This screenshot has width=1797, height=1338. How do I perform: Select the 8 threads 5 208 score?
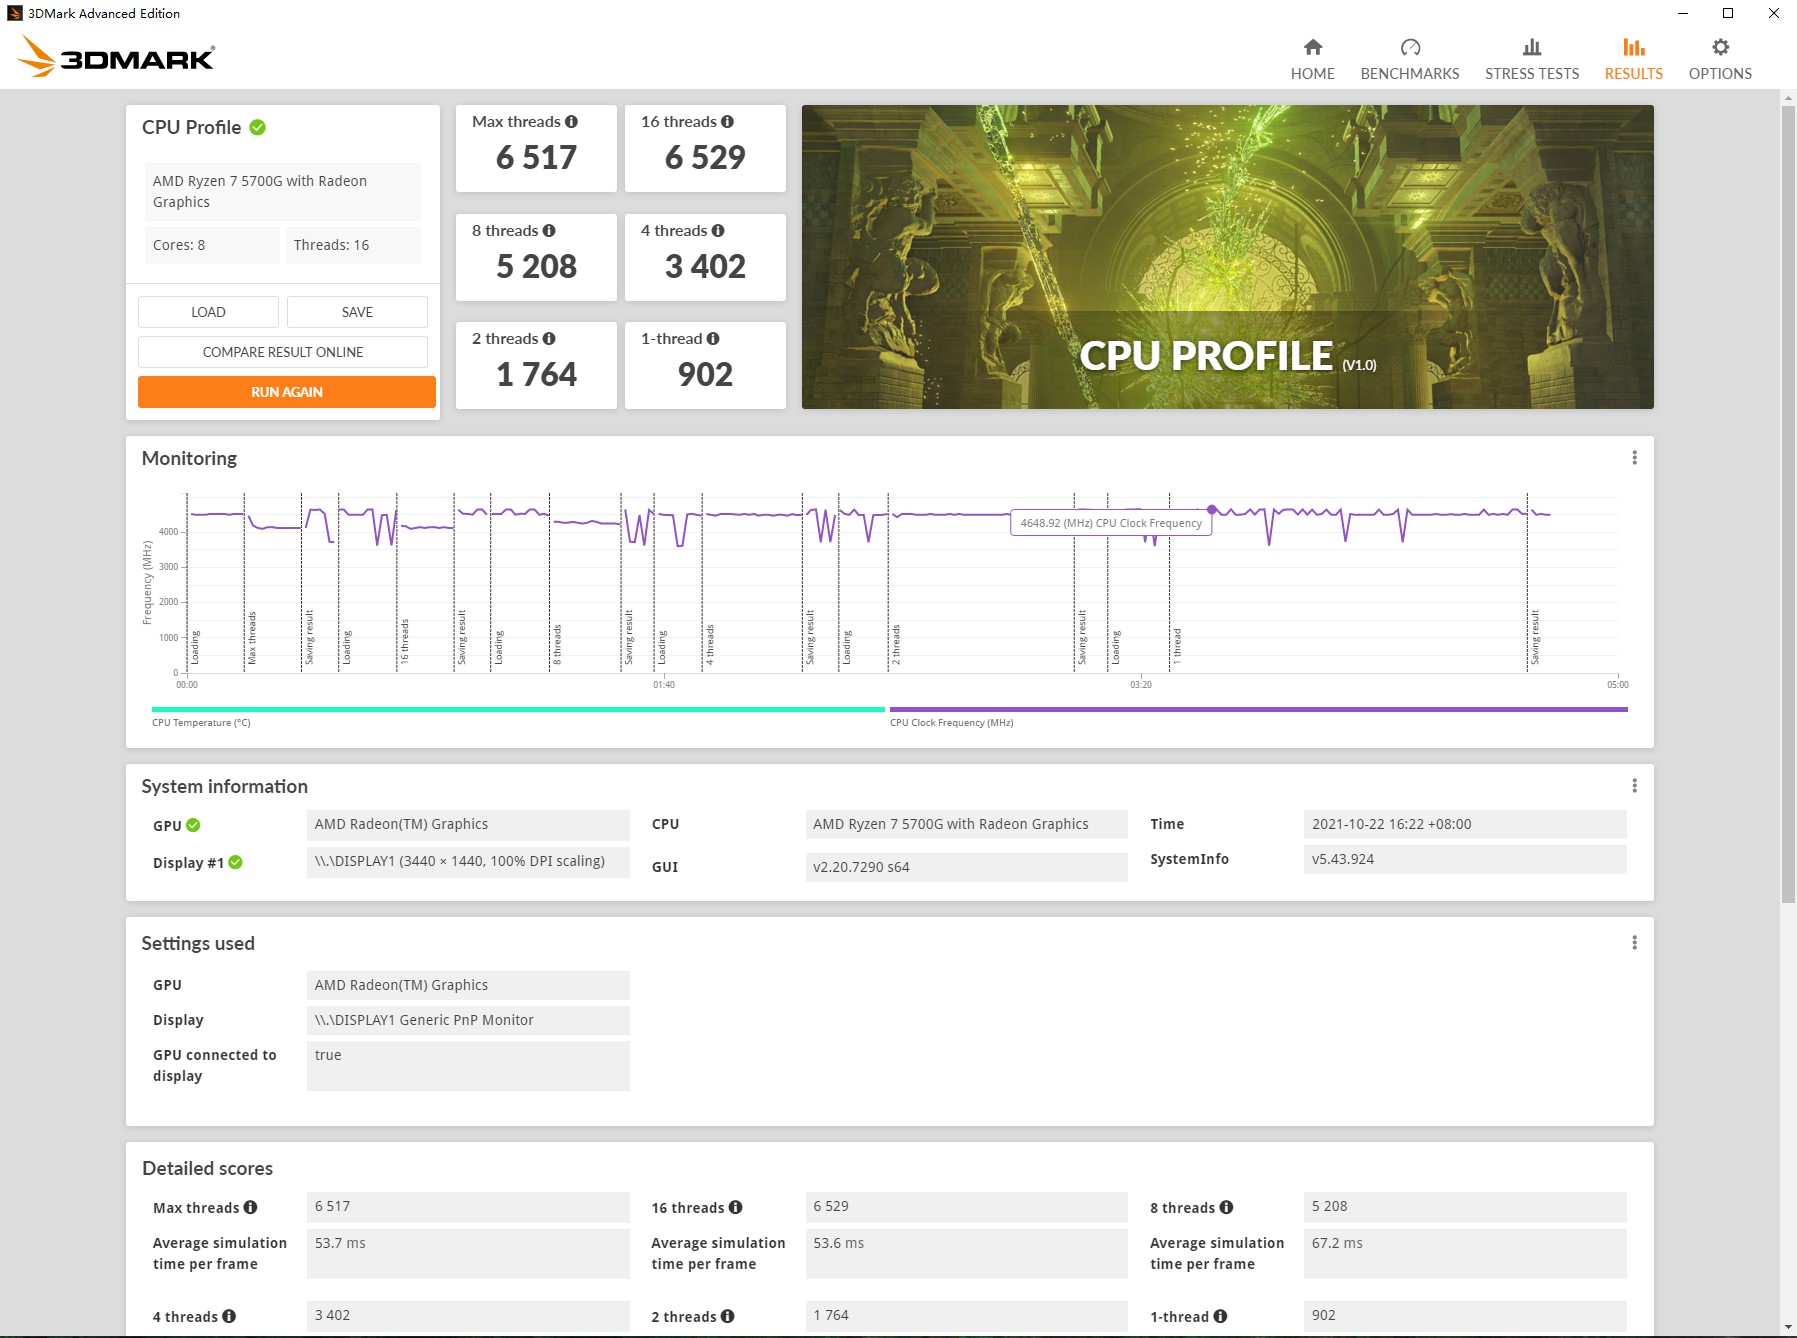536,267
